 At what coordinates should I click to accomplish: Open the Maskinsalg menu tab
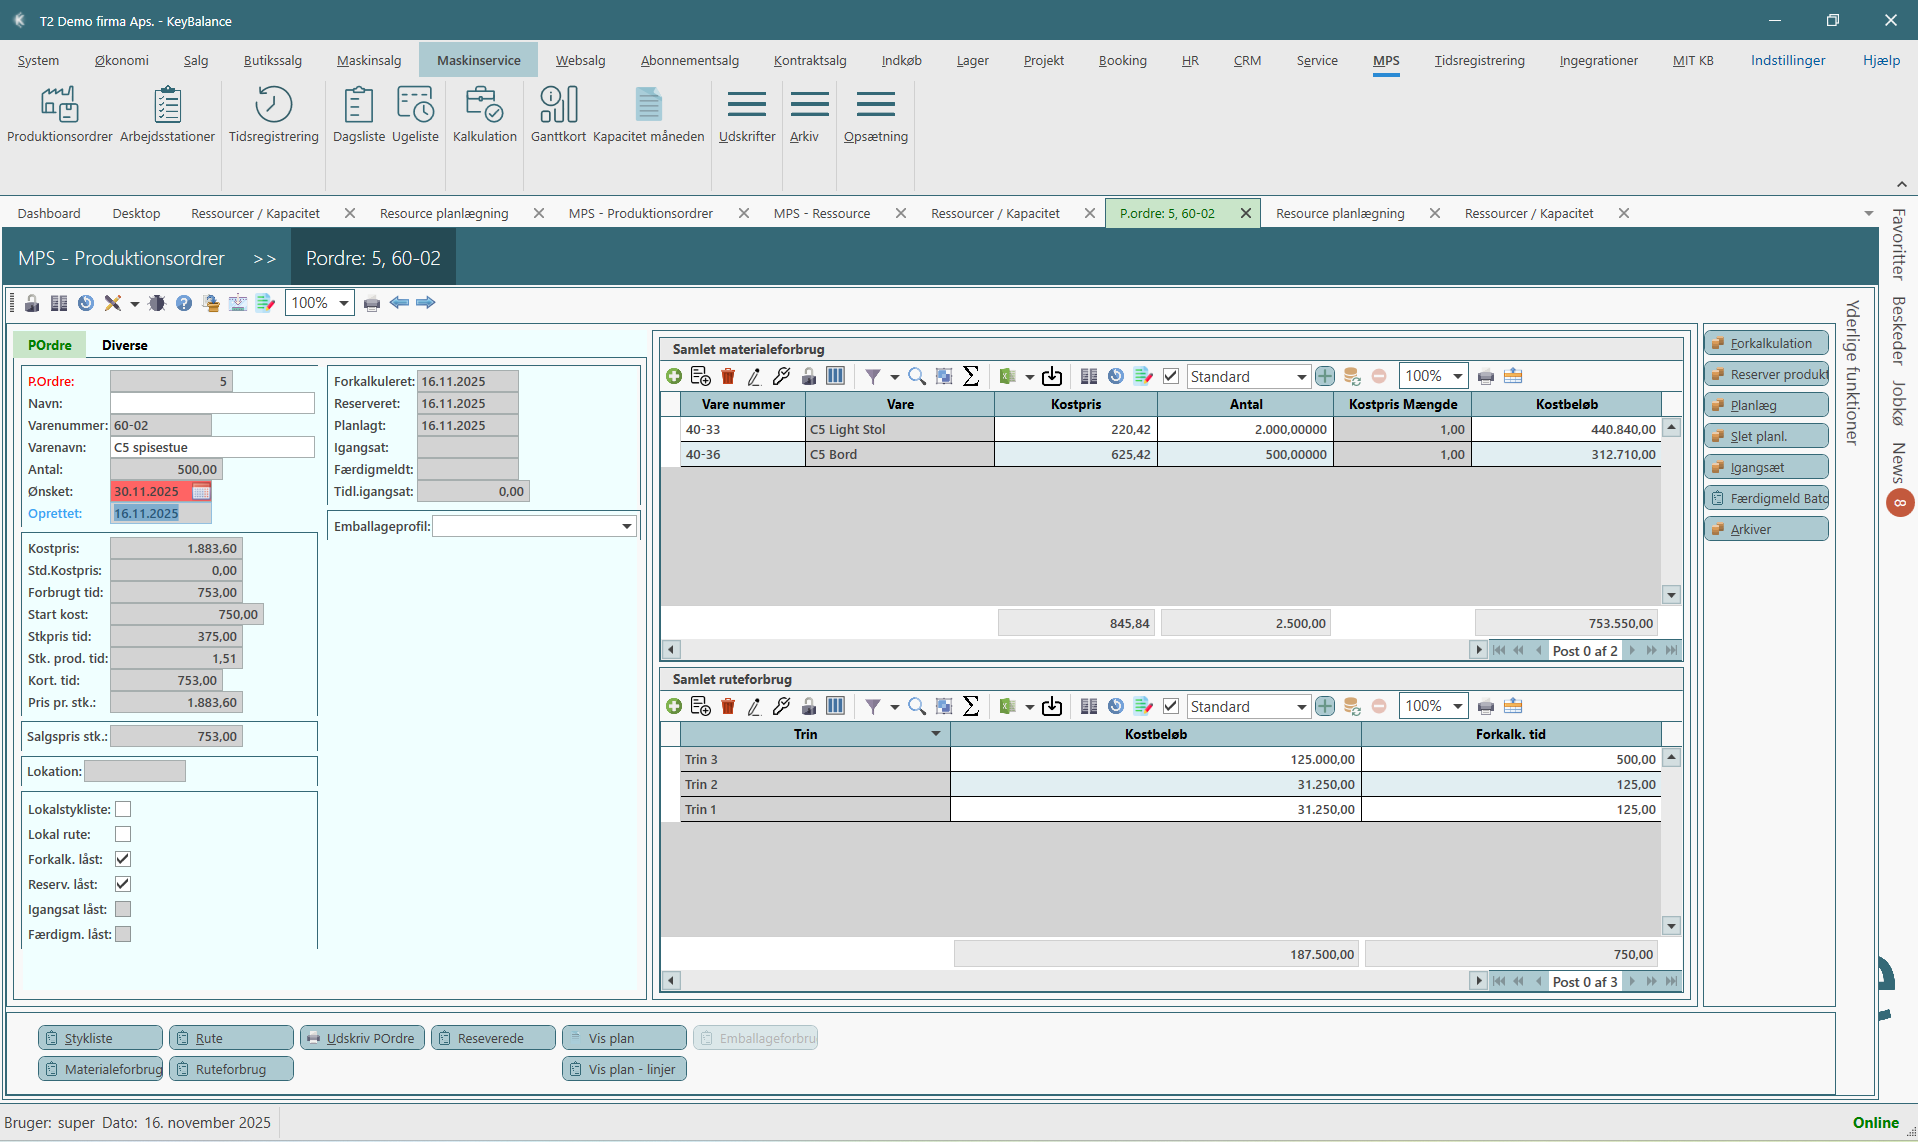[369, 60]
